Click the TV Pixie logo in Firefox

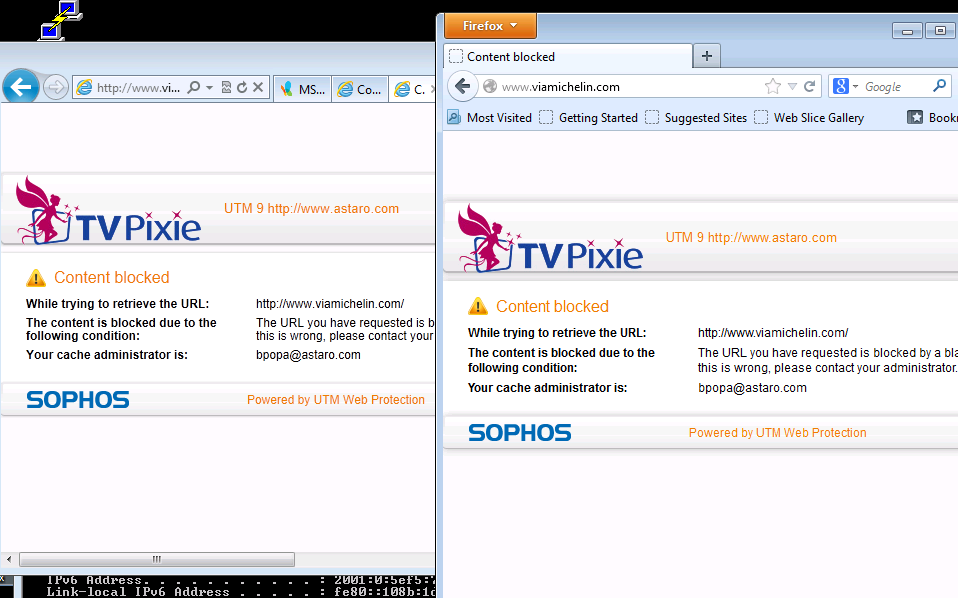[550, 238]
